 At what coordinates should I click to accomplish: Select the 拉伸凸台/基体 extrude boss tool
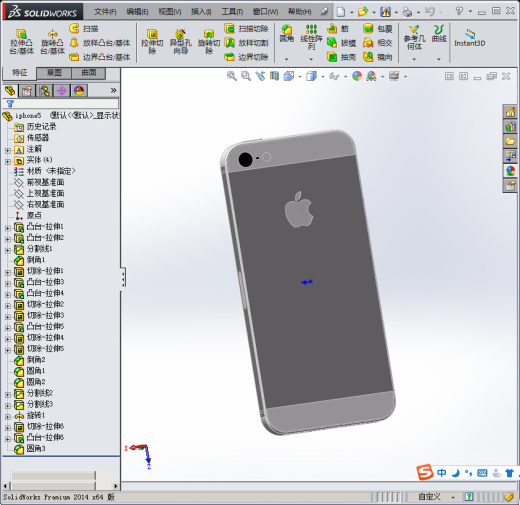pos(22,42)
